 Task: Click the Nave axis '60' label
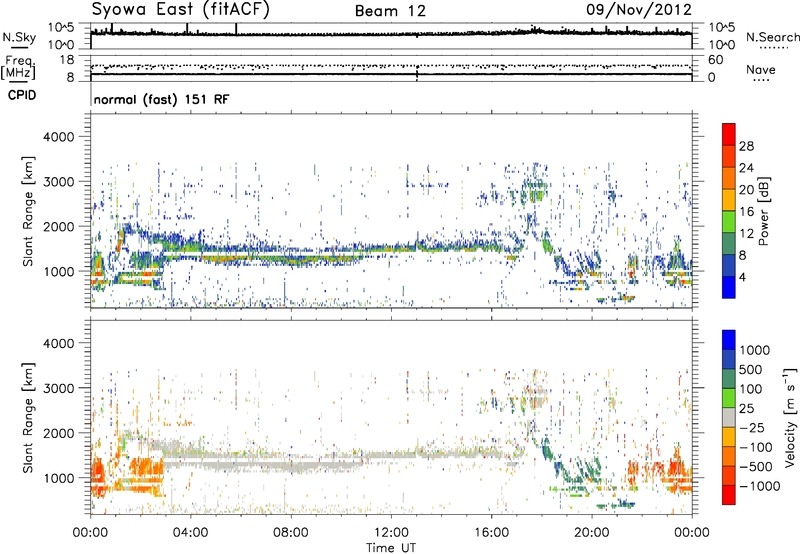pyautogui.click(x=715, y=60)
